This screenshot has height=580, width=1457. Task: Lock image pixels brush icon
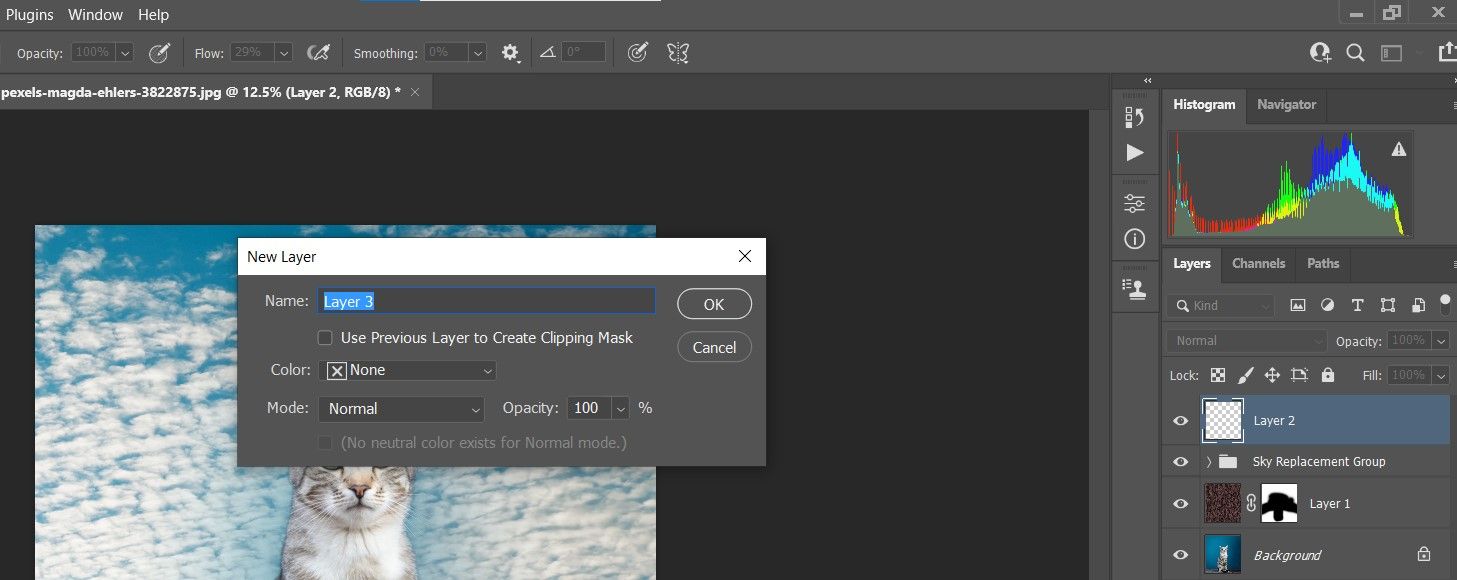1246,375
